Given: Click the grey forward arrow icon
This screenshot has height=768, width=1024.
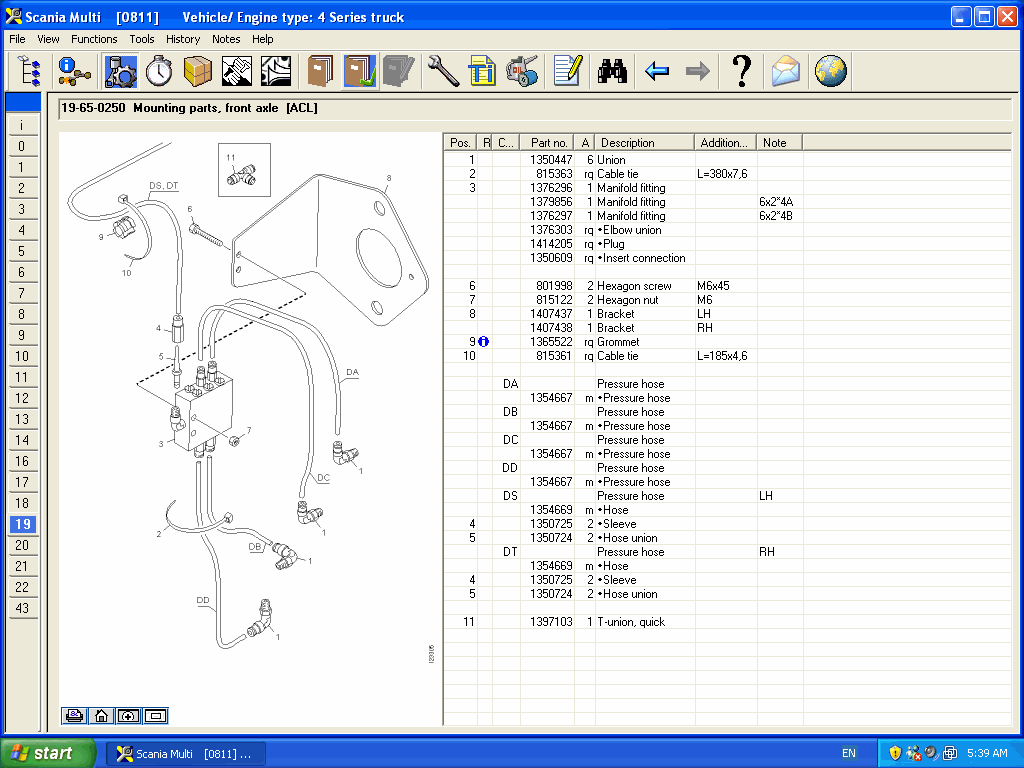Looking at the screenshot, I should (x=697, y=71).
